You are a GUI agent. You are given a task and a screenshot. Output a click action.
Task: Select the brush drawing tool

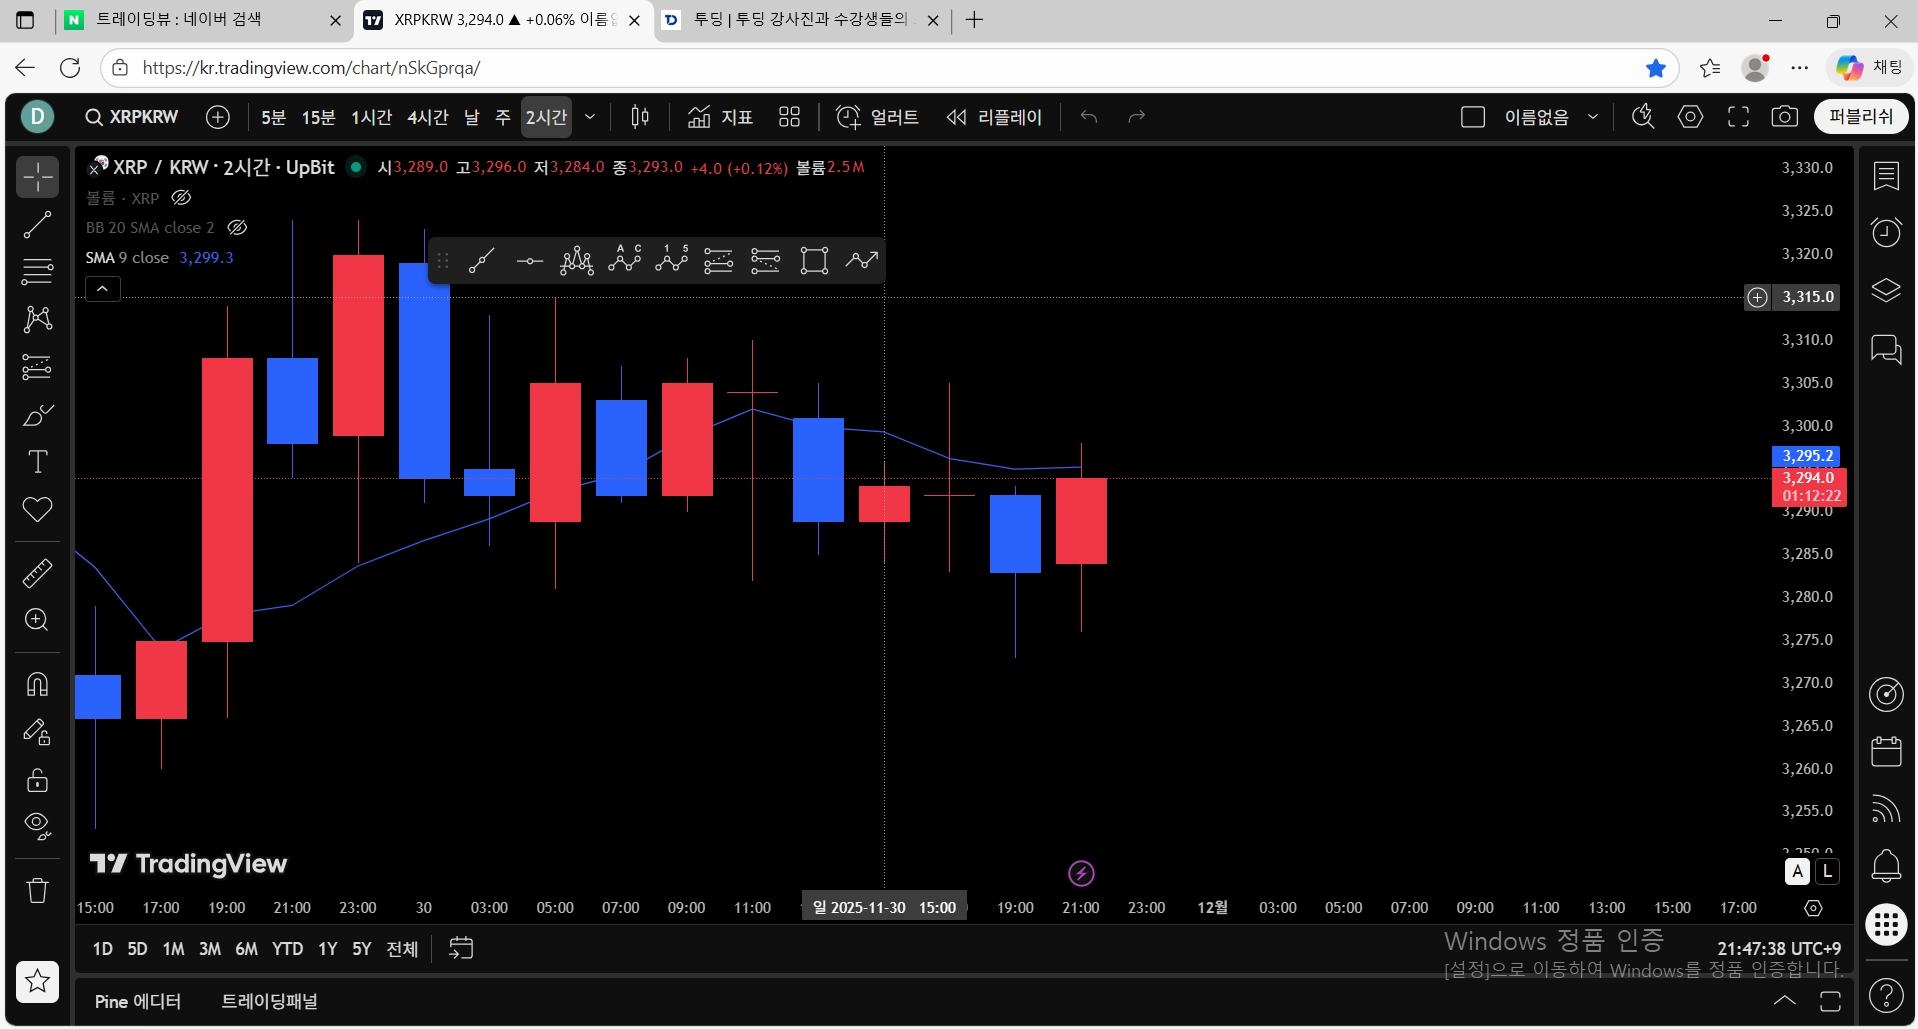[38, 415]
